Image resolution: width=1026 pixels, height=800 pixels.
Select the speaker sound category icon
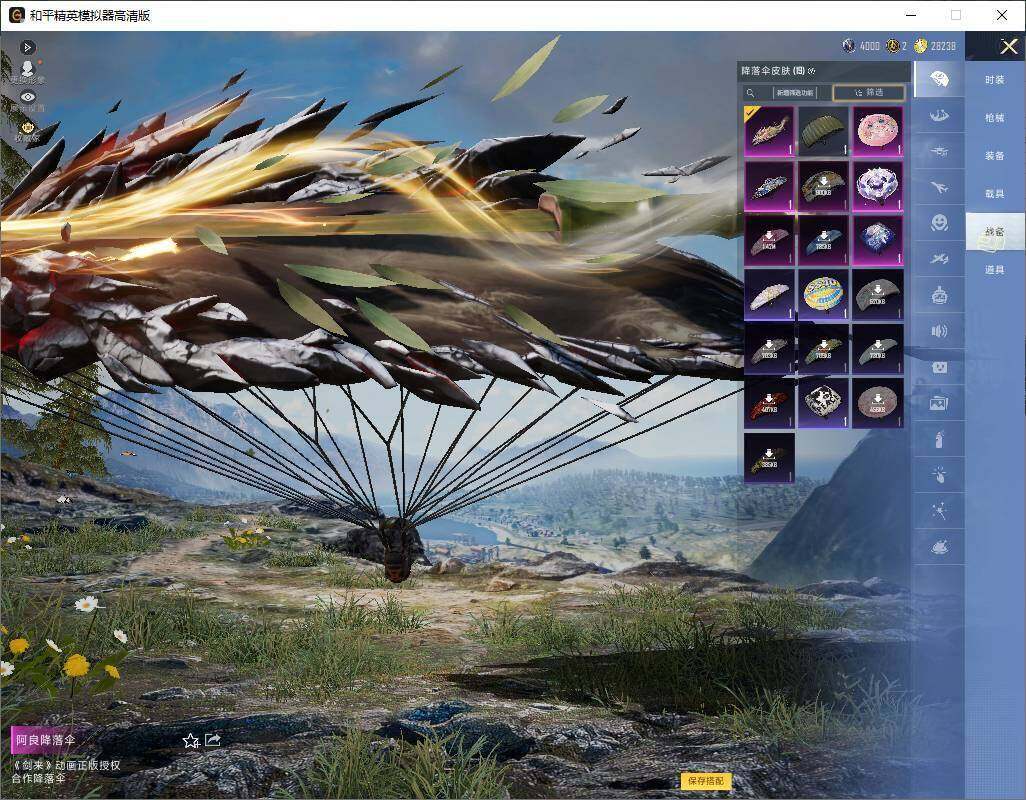[x=939, y=331]
